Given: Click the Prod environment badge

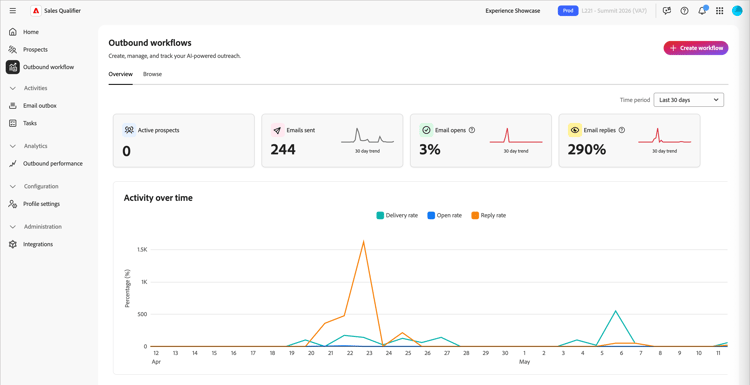Looking at the screenshot, I should pos(568,11).
